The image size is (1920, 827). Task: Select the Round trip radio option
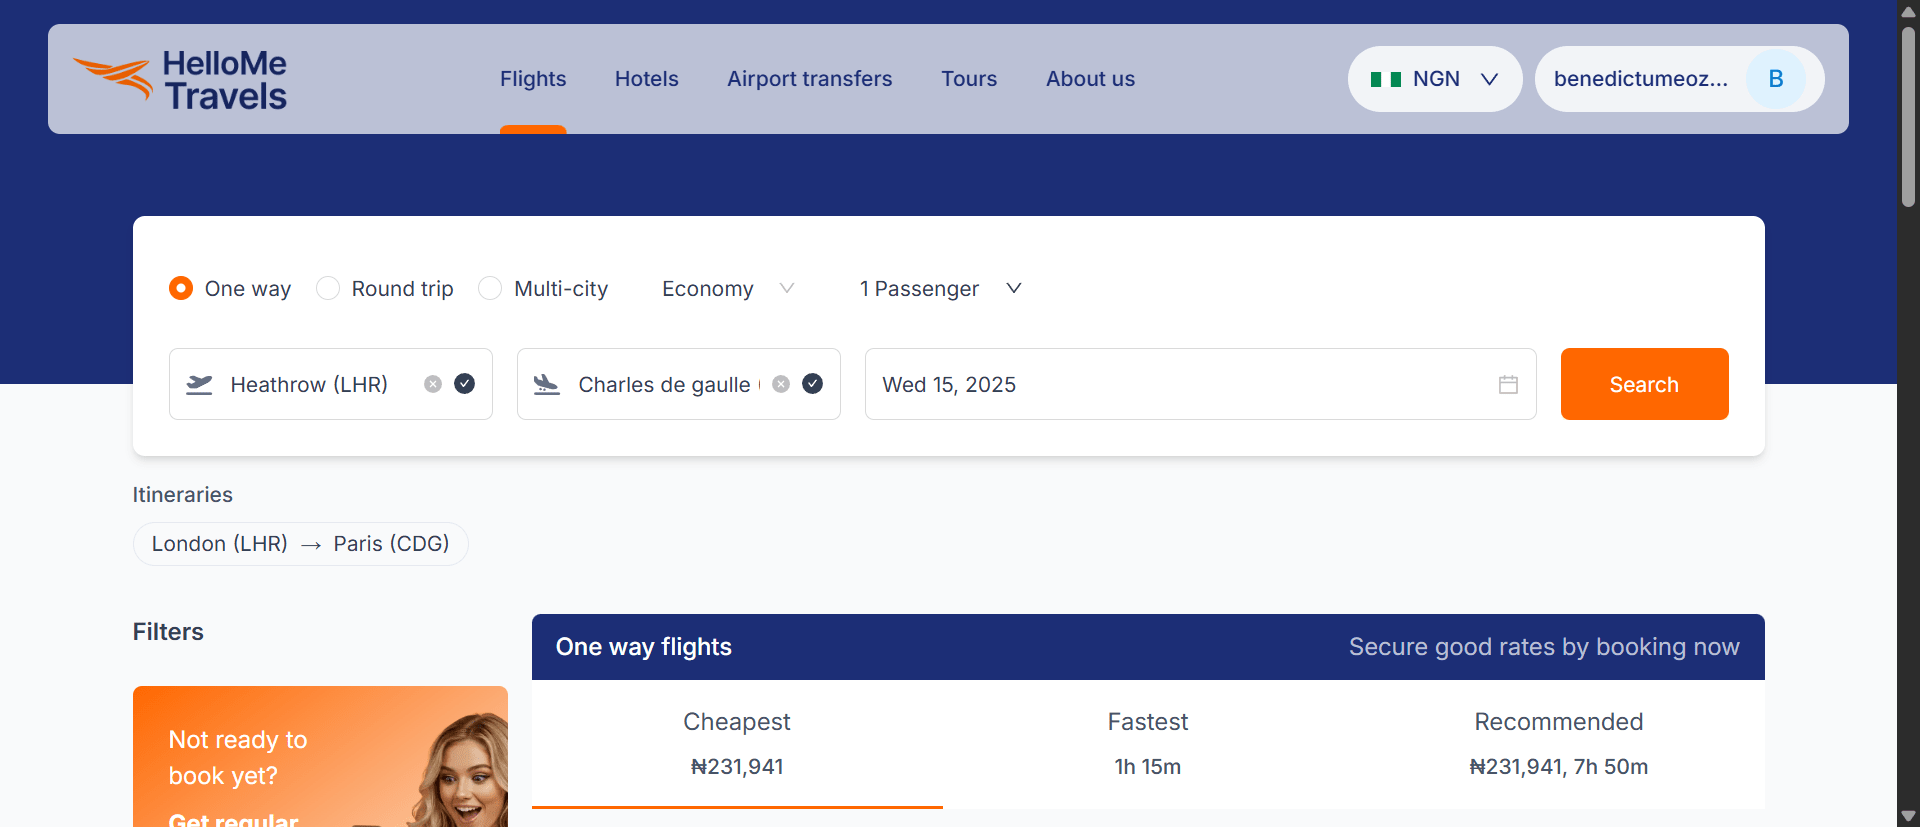(x=328, y=288)
